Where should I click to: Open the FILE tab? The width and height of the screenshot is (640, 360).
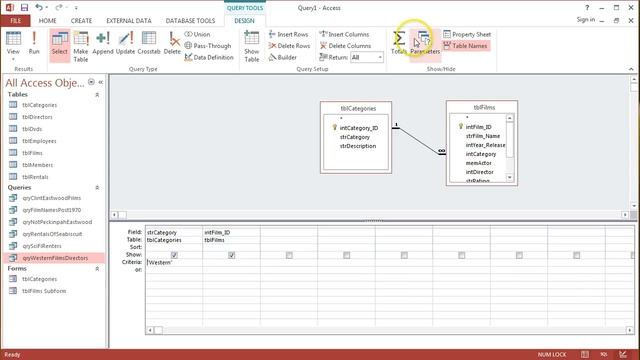pos(16,20)
